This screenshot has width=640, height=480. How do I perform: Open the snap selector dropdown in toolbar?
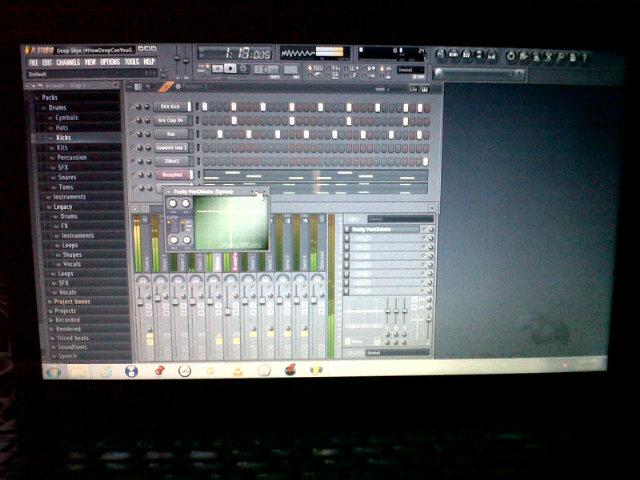click(411, 70)
